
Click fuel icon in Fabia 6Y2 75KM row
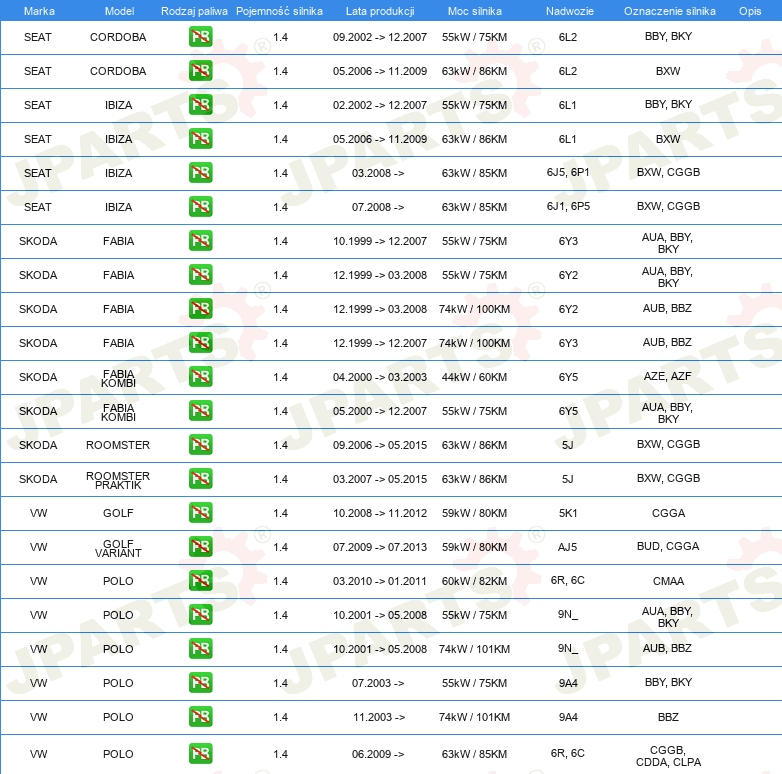point(200,274)
